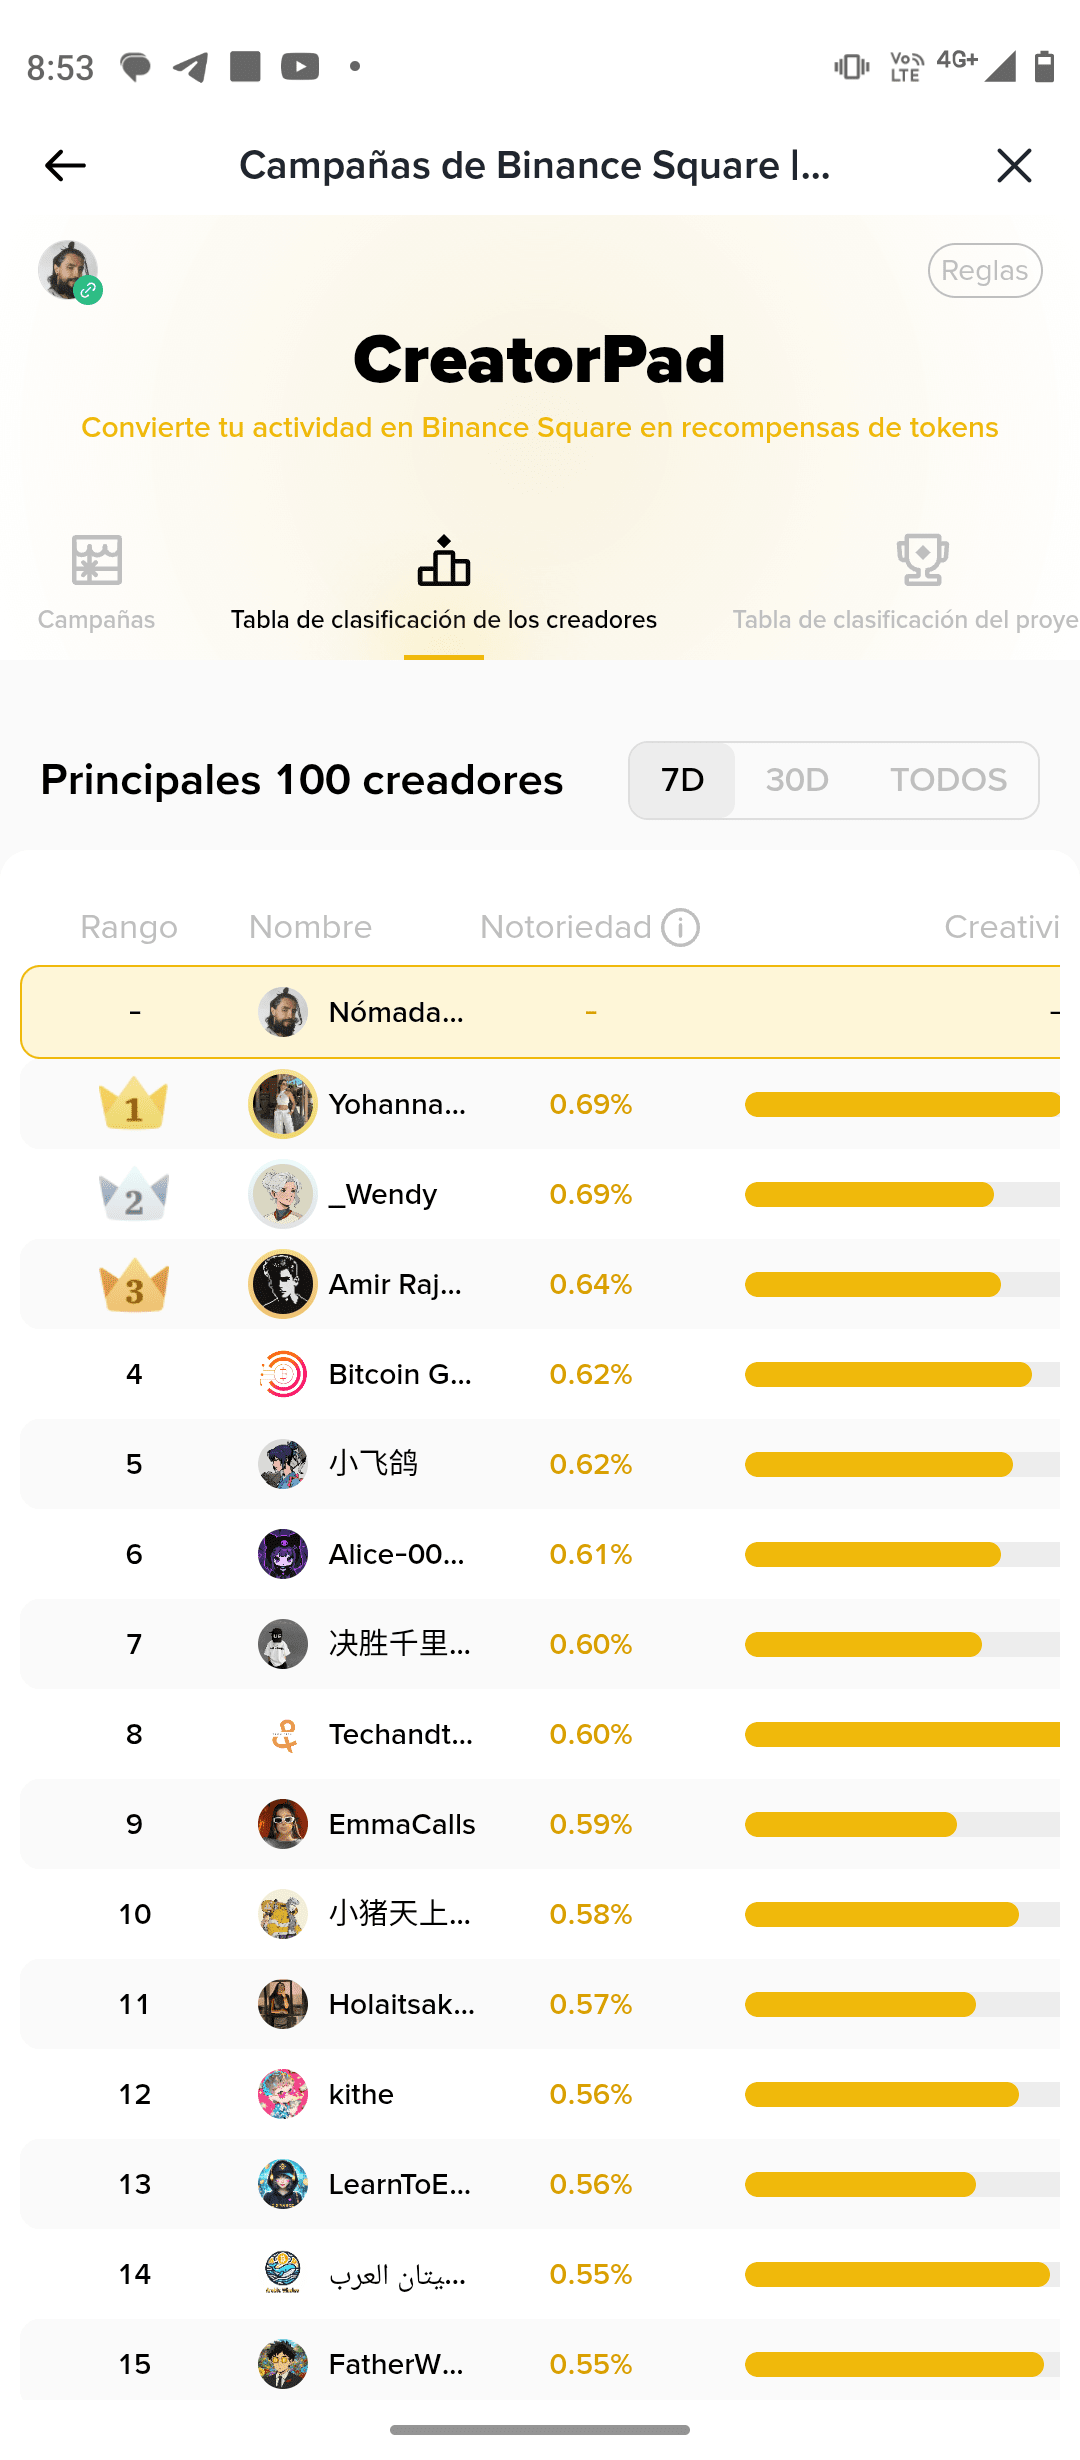The image size is (1080, 2460).
Task: Tap Bitcoin G... creator avatar
Action: tap(283, 1374)
